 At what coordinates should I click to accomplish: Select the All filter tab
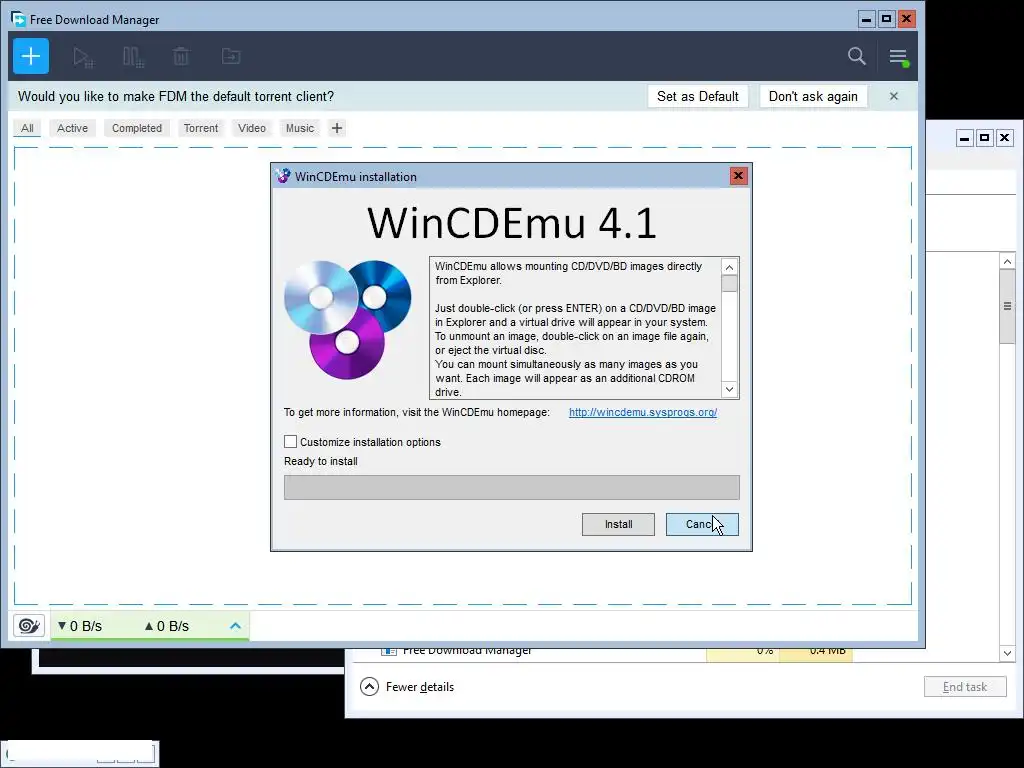[27, 128]
